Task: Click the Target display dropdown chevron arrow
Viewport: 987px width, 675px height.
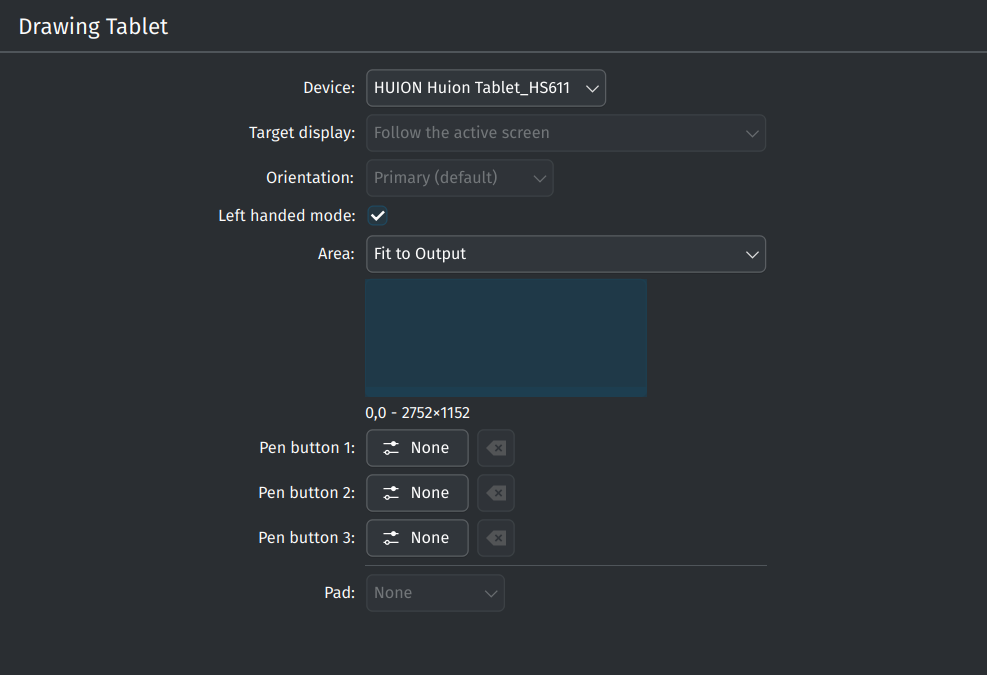Action: click(x=752, y=133)
